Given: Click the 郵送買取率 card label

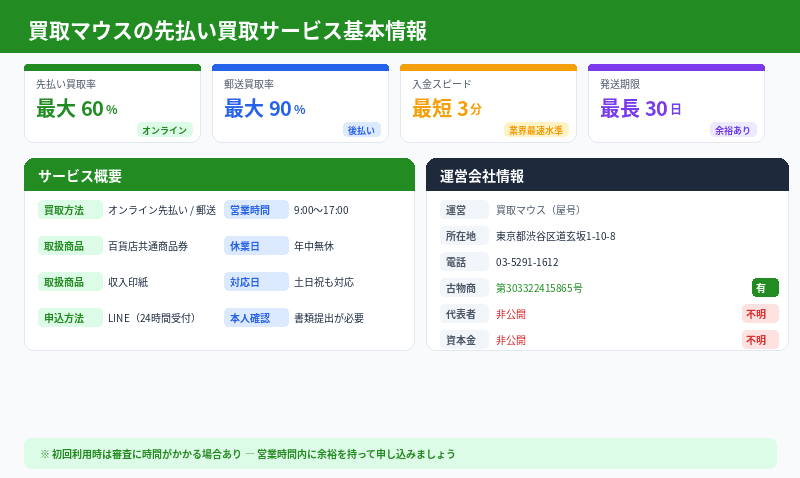Looking at the screenshot, I should pos(249,84).
